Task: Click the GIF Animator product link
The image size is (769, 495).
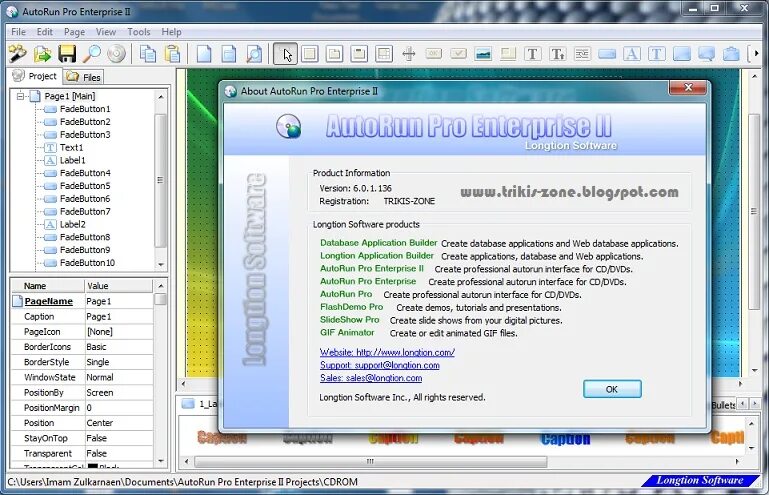Action: tap(347, 333)
